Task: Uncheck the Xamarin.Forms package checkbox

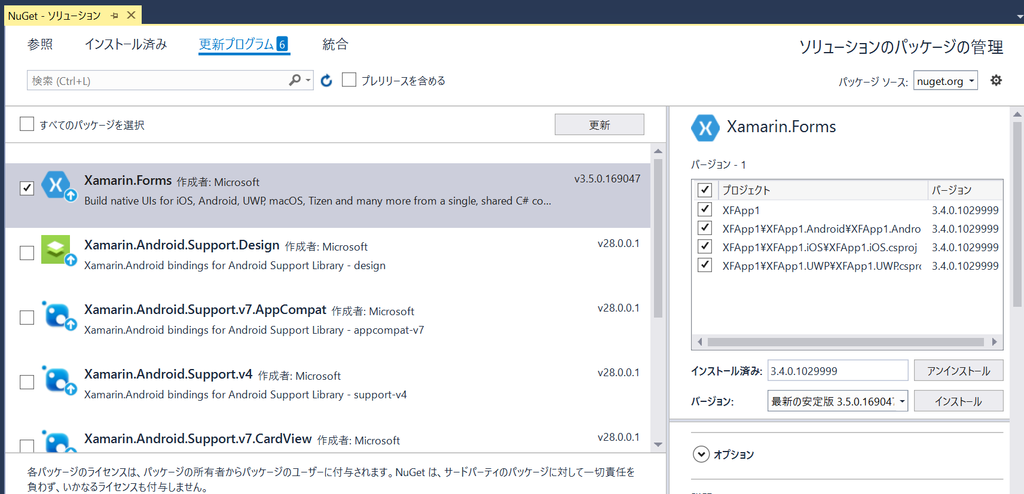Action: pos(27,188)
